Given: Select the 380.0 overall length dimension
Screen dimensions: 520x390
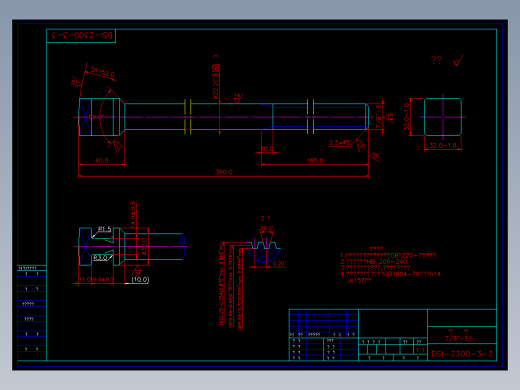Looking at the screenshot, I should (224, 172).
